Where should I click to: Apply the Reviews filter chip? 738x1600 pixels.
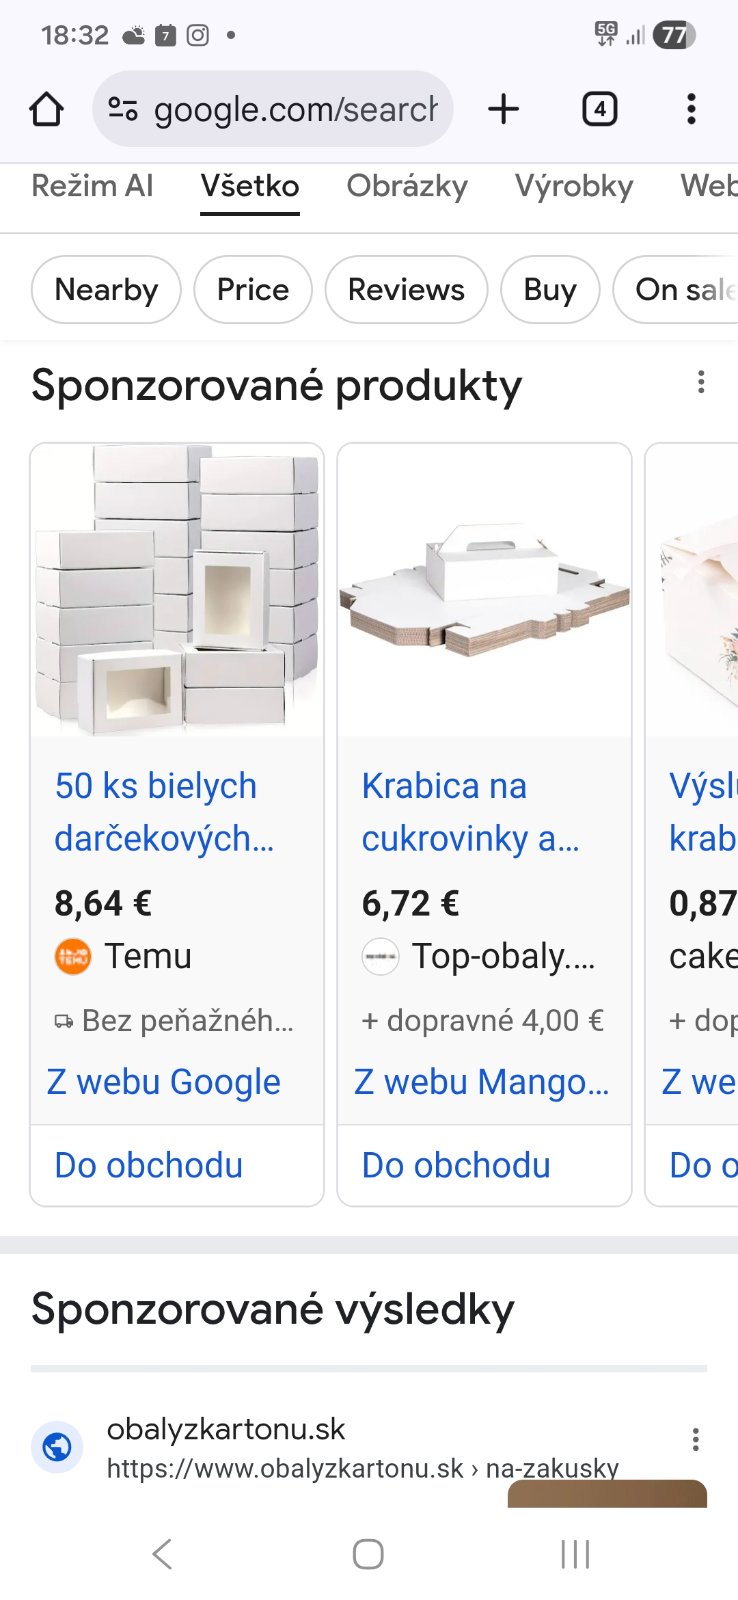tap(406, 290)
